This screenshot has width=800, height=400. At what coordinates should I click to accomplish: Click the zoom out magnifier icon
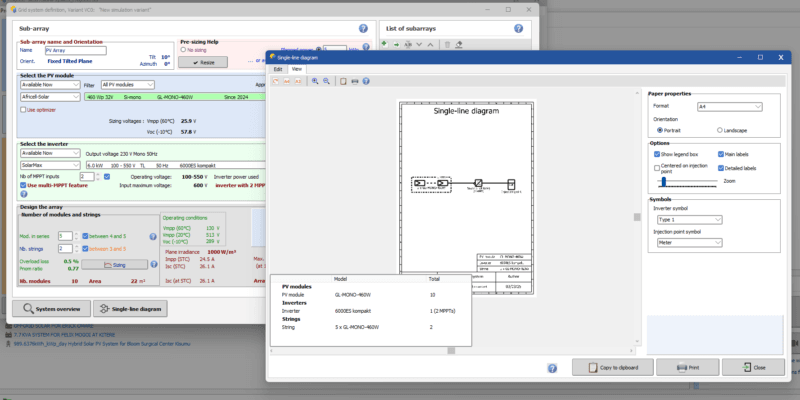point(326,81)
